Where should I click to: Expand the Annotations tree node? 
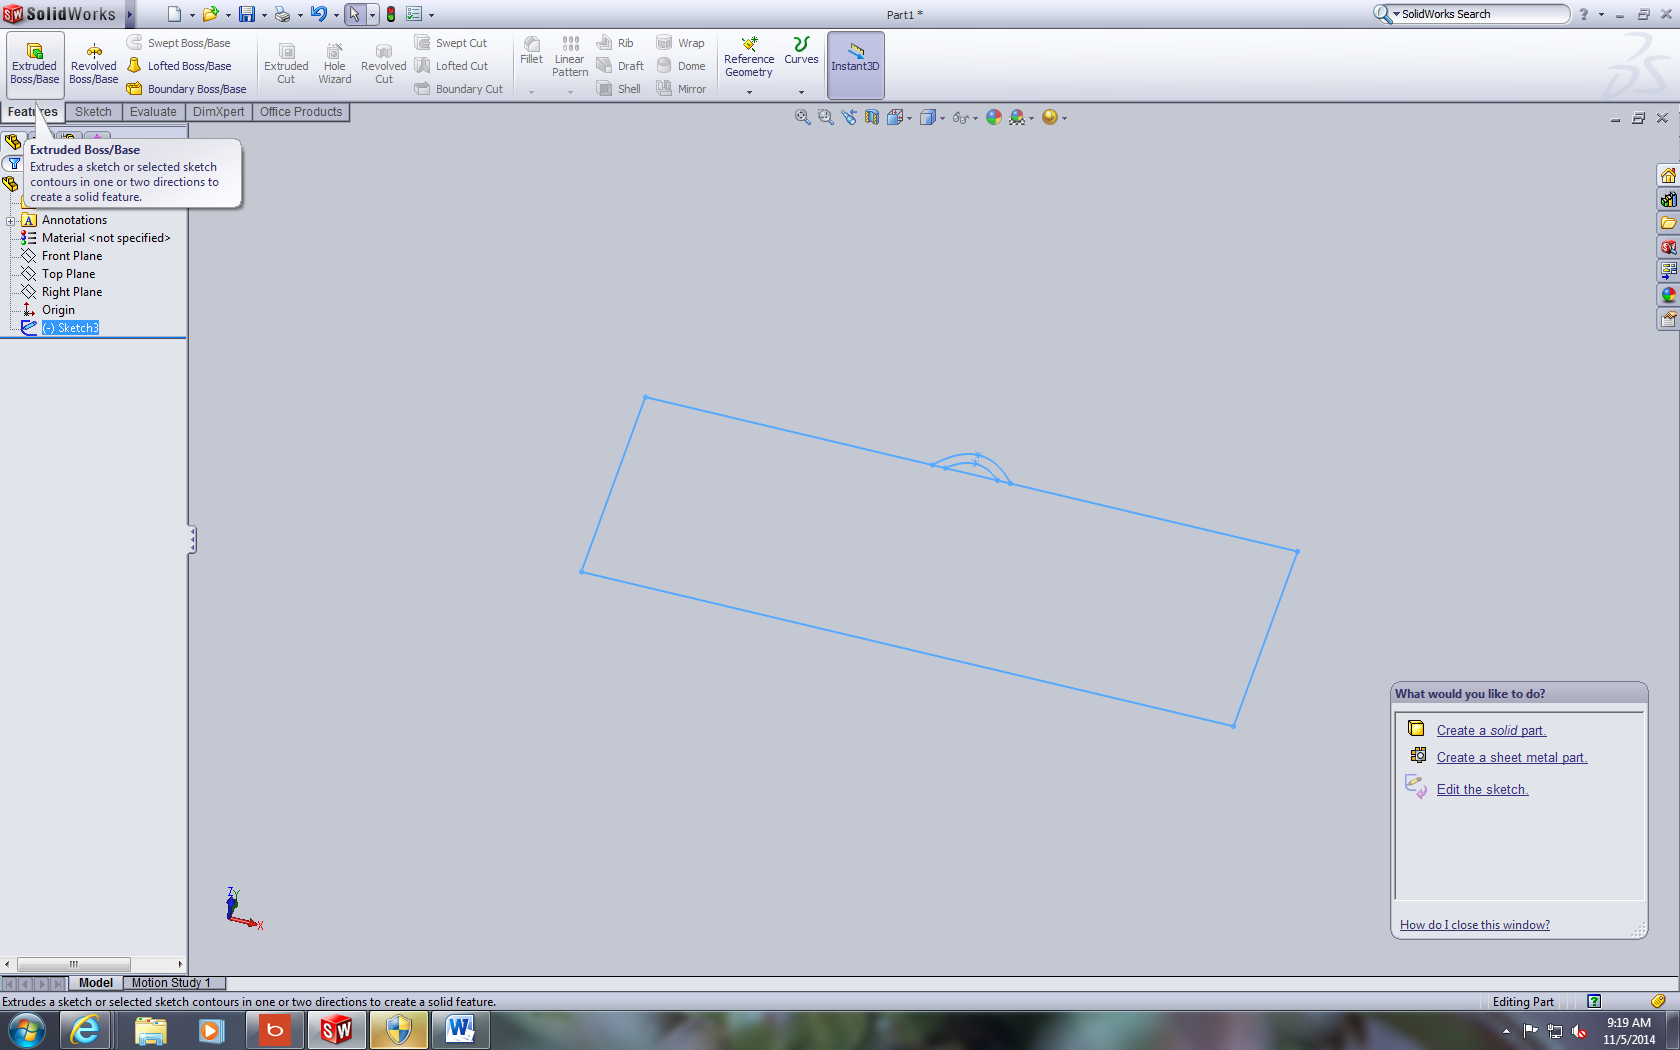click(x=10, y=221)
